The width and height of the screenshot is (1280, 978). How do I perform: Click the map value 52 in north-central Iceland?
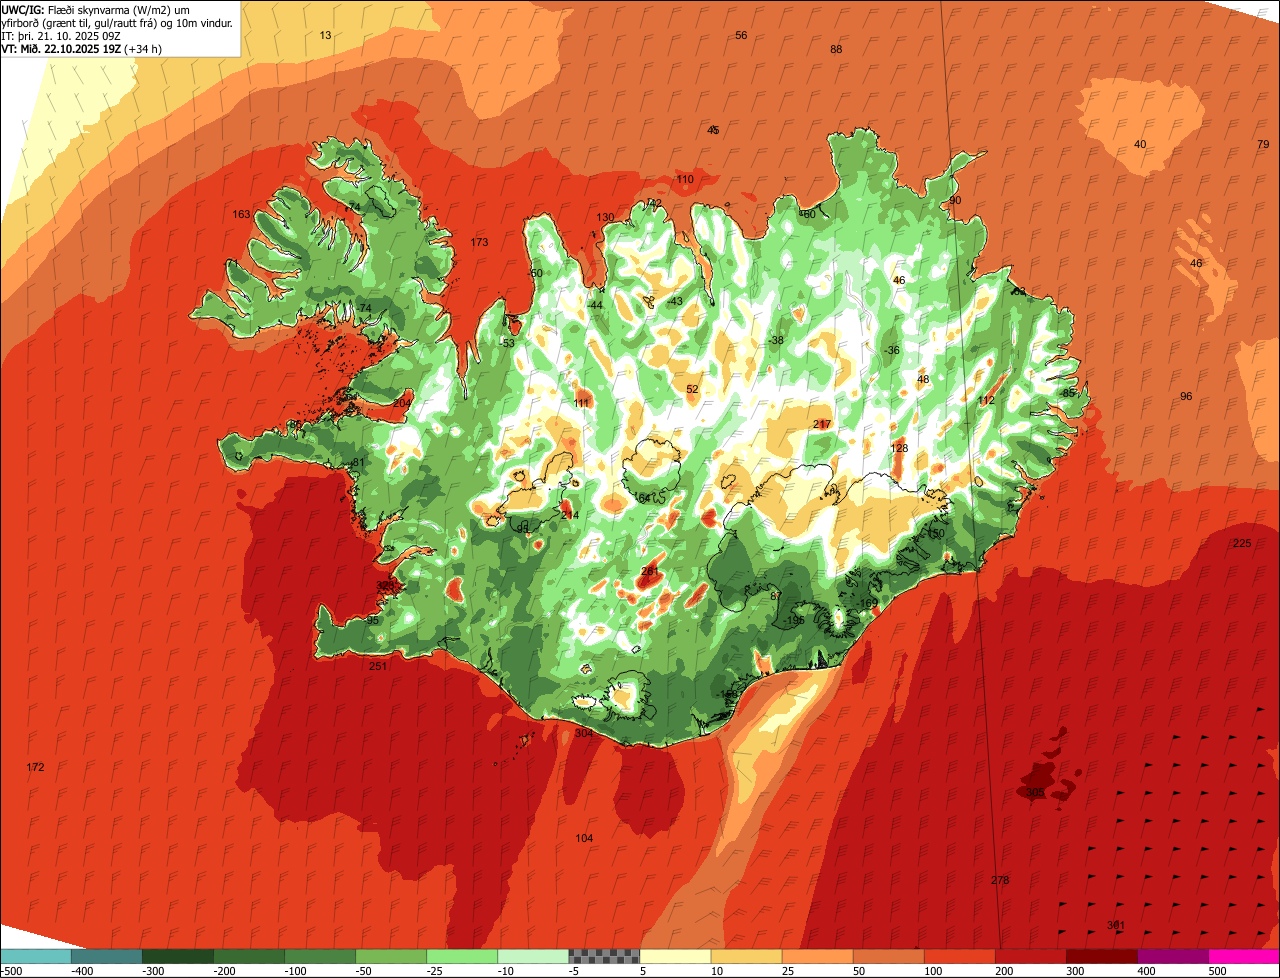click(x=692, y=389)
